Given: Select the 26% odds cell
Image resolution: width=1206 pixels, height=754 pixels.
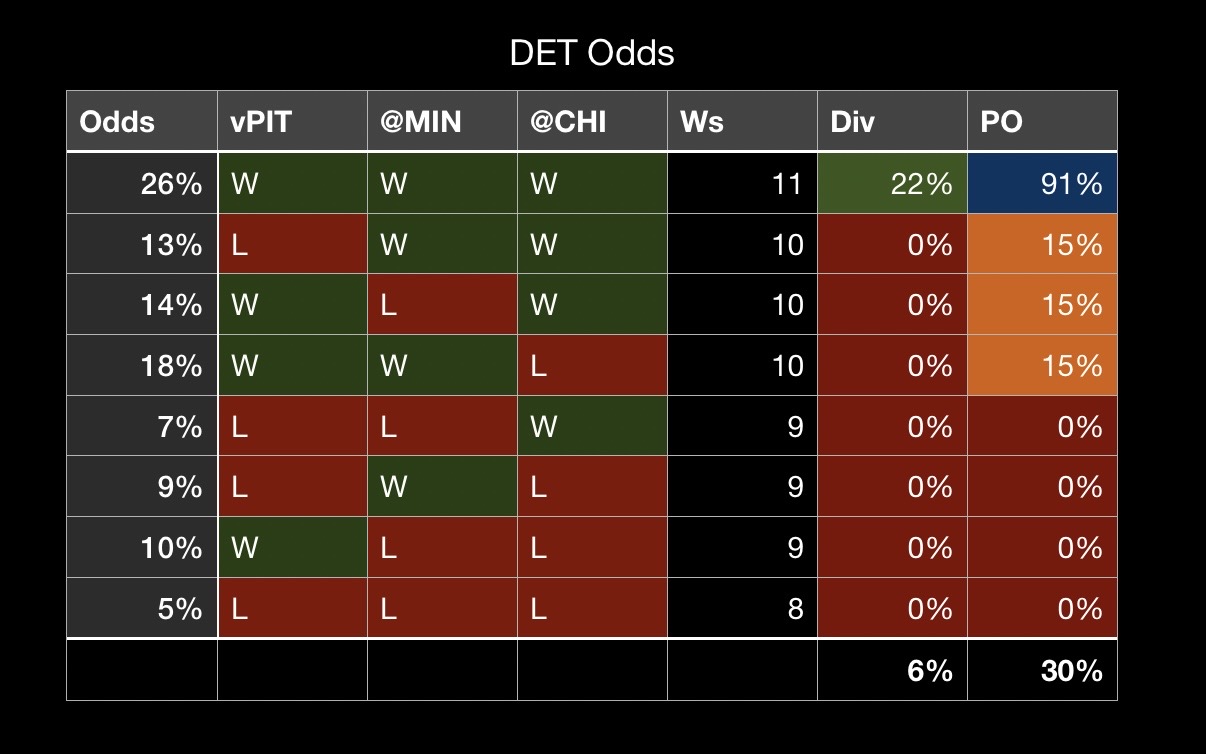Looking at the screenshot, I should pos(142,184).
